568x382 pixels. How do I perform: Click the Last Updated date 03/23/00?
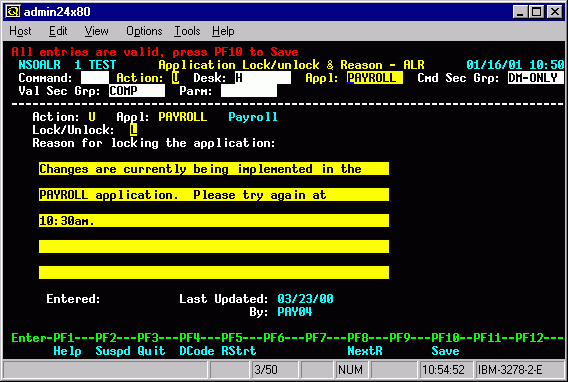305,299
